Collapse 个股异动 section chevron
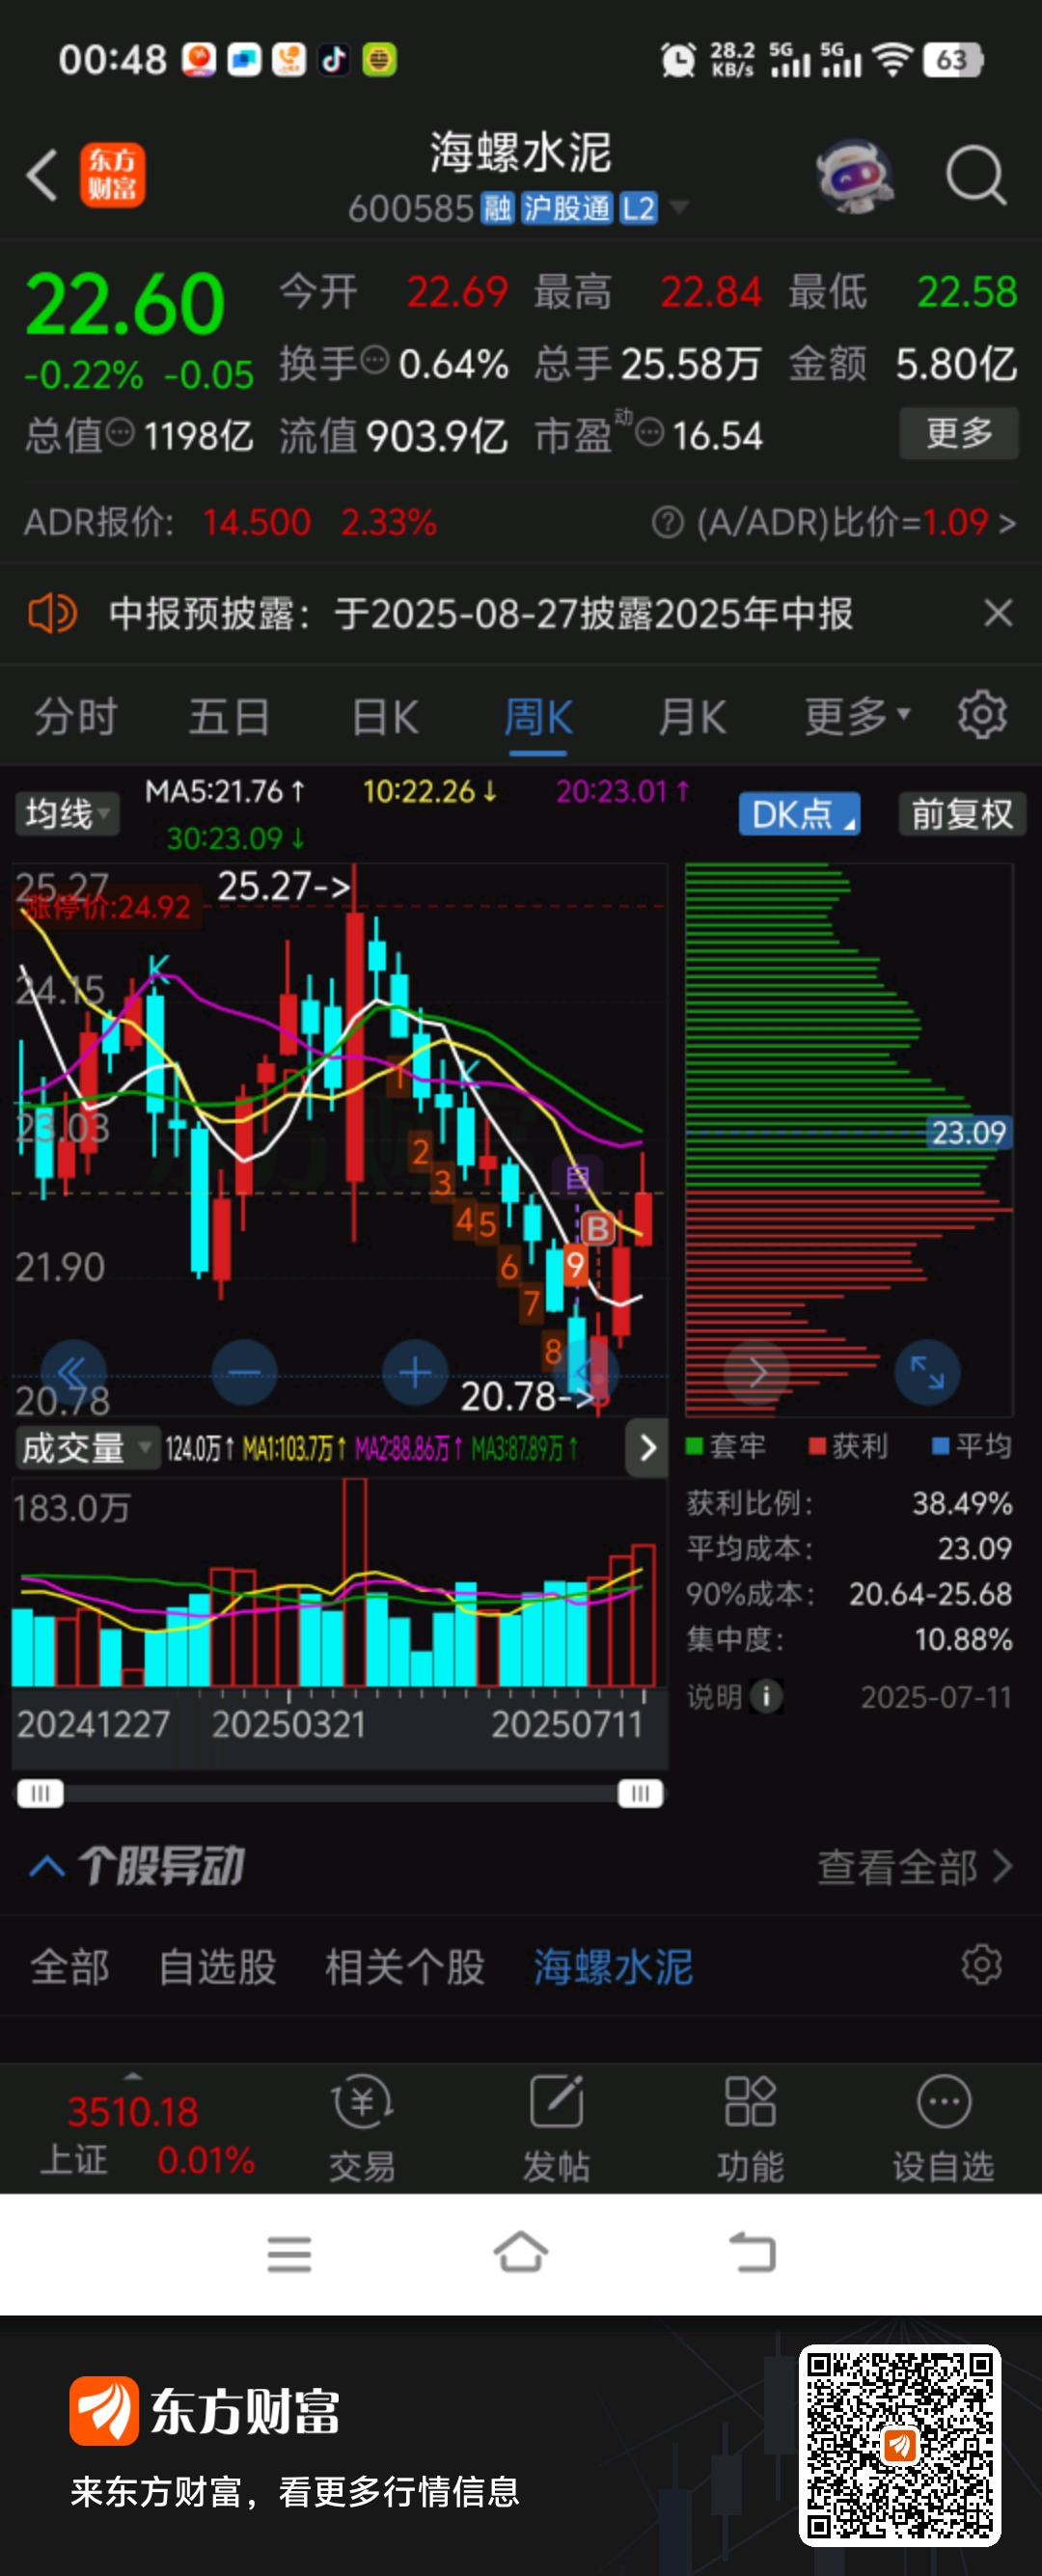 tap(48, 1866)
